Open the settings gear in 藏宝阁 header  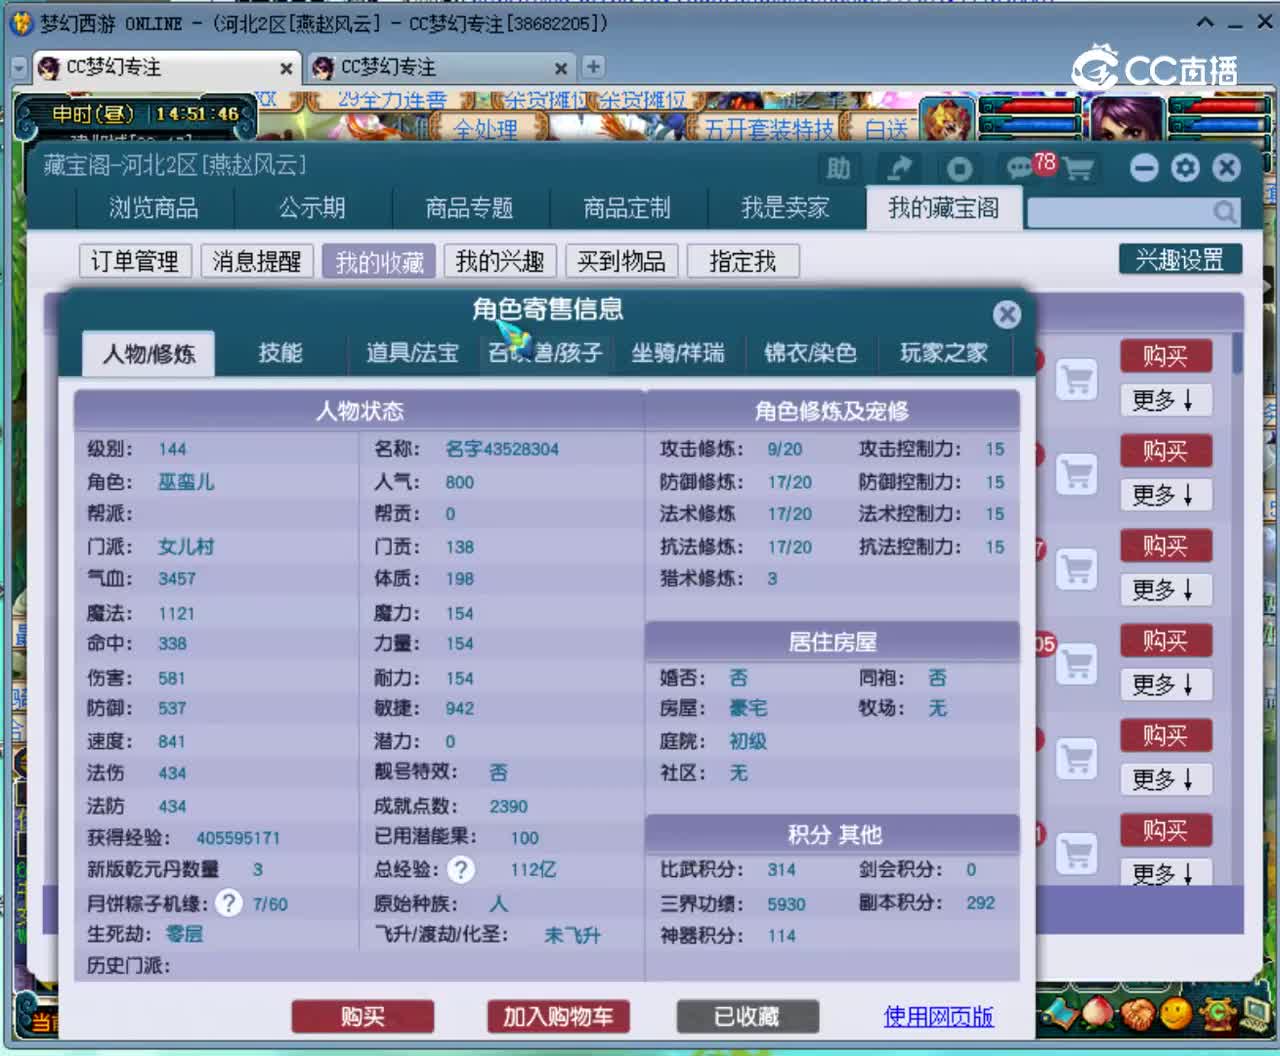[1185, 168]
